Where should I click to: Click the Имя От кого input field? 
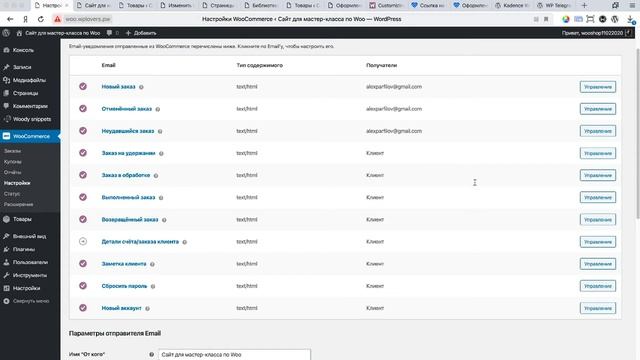234,354
